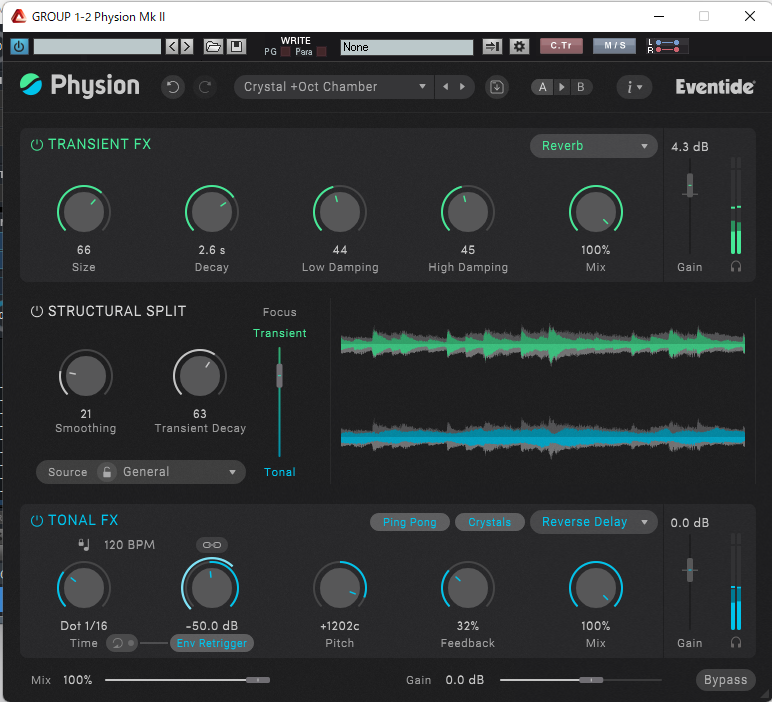Toggle the host plugin power button

[19, 47]
